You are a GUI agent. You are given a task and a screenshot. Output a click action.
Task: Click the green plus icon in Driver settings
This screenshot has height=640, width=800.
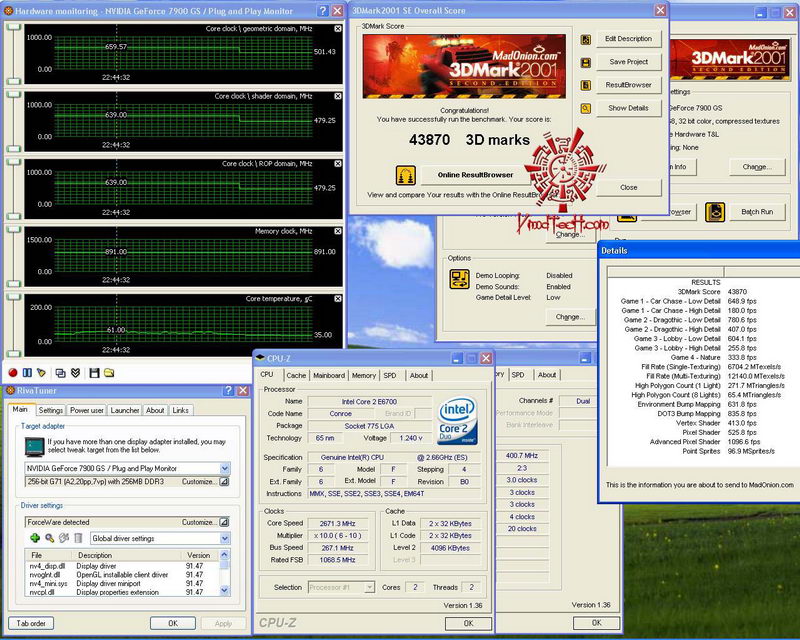tap(35, 538)
